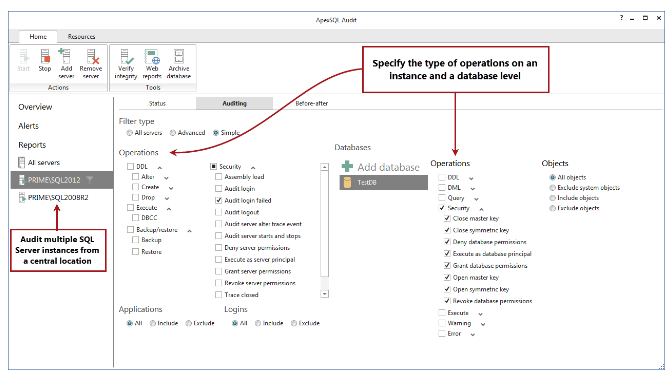The image size is (670, 376).
Task: Expand the database DML group chevron
Action: coord(473,188)
